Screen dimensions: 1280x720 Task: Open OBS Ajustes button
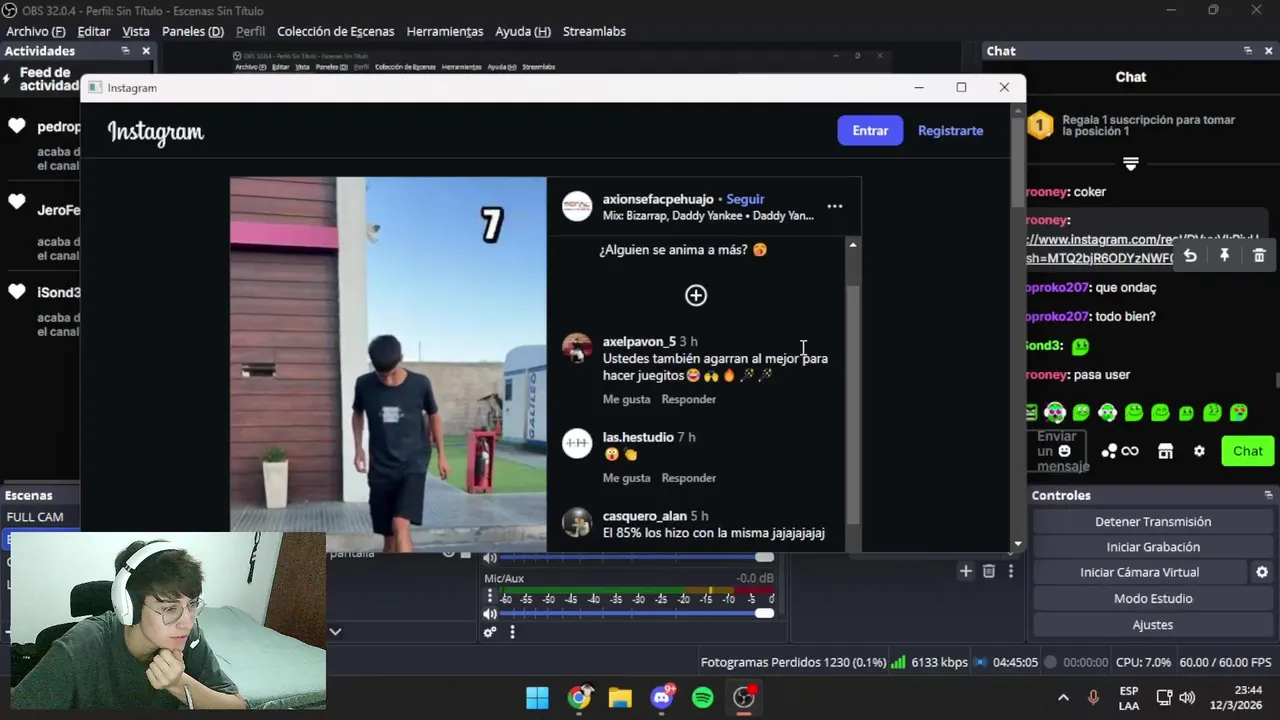[1153, 624]
